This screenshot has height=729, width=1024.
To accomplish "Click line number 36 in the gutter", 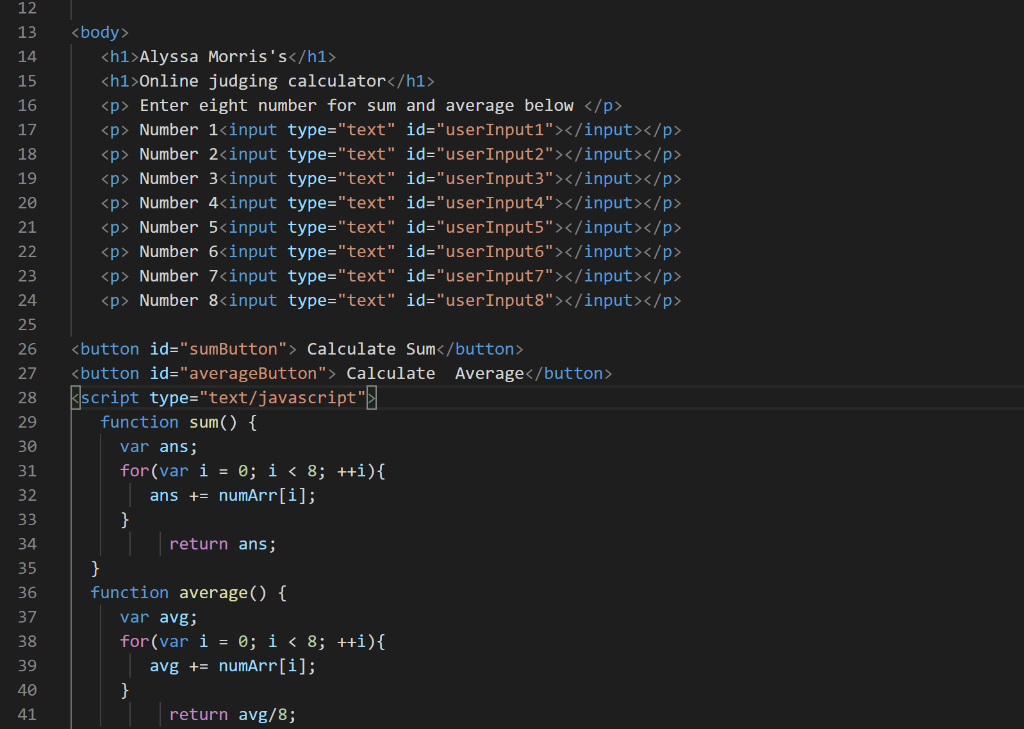I will click(27, 592).
